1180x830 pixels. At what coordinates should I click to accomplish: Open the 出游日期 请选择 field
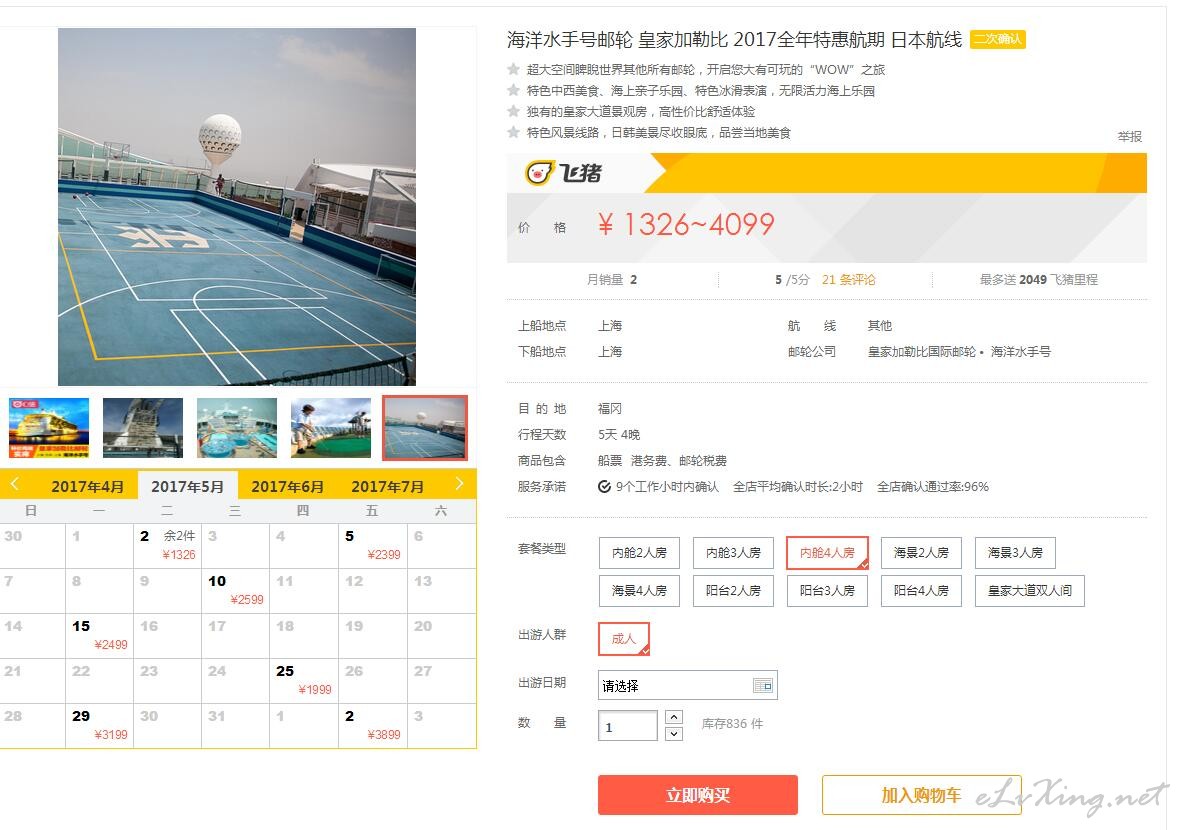(687, 686)
